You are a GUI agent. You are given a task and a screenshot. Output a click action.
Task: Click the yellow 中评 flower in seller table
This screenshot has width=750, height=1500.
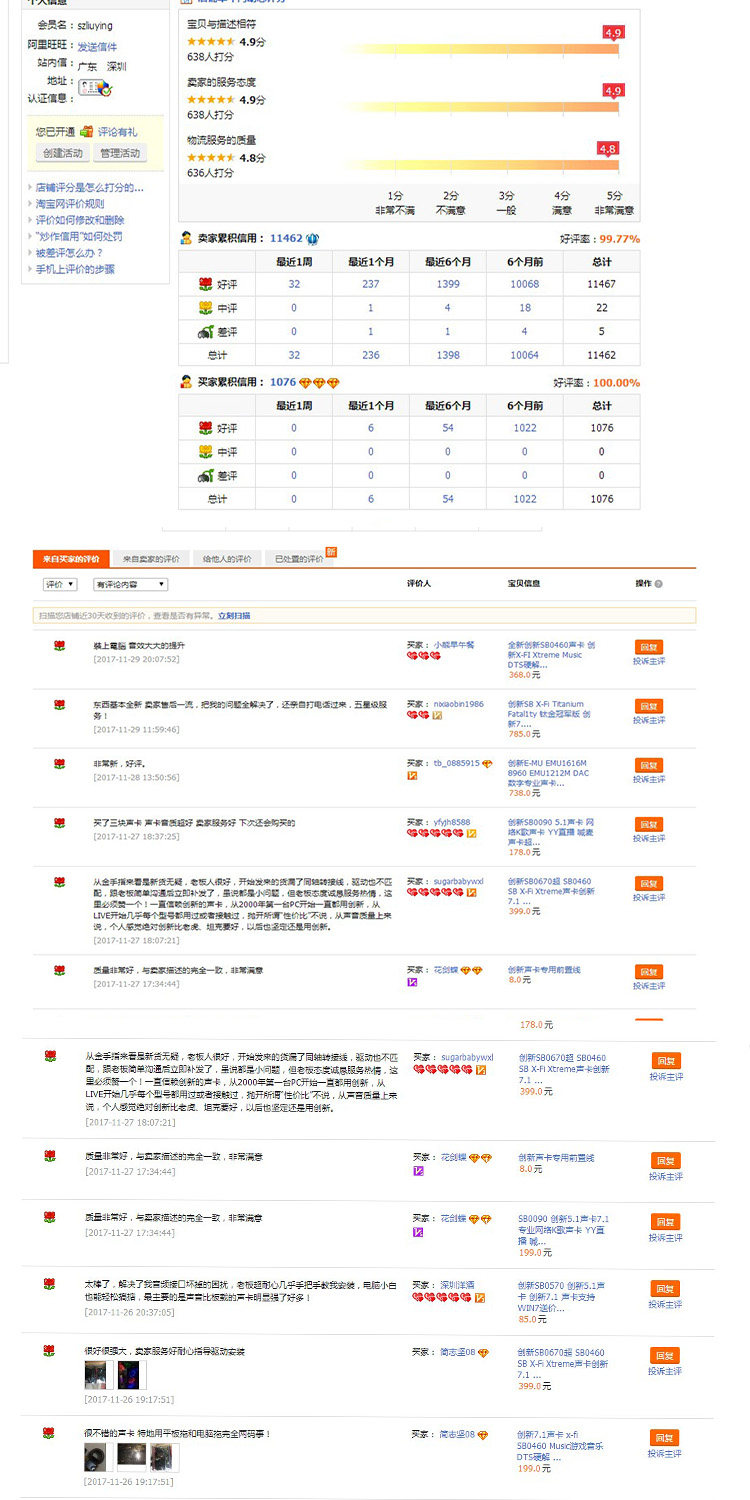click(205, 307)
